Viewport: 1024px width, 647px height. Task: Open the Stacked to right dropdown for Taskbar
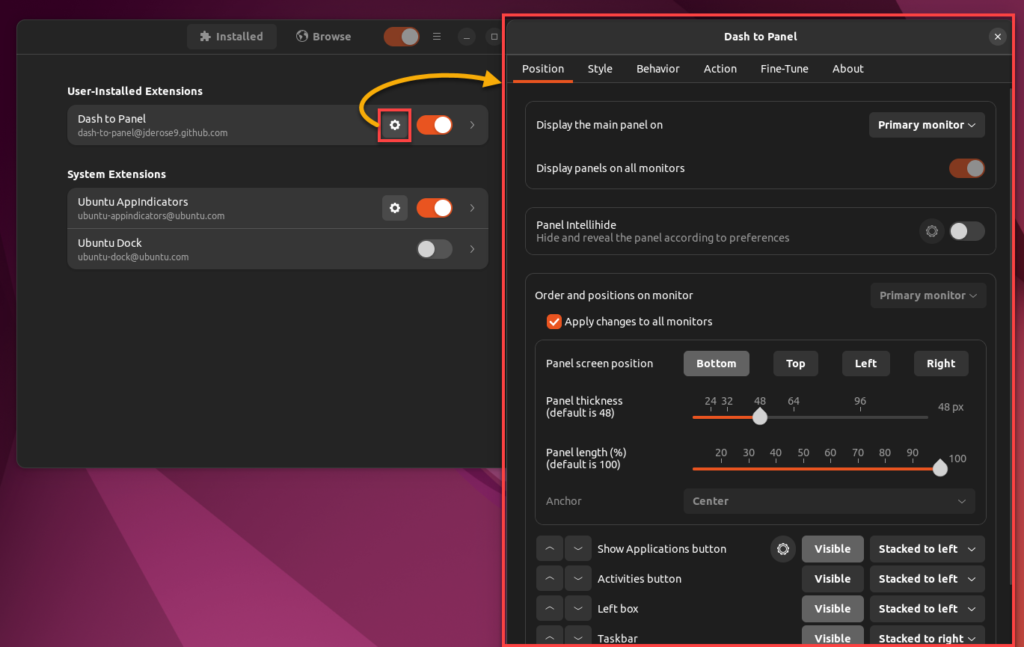point(926,637)
